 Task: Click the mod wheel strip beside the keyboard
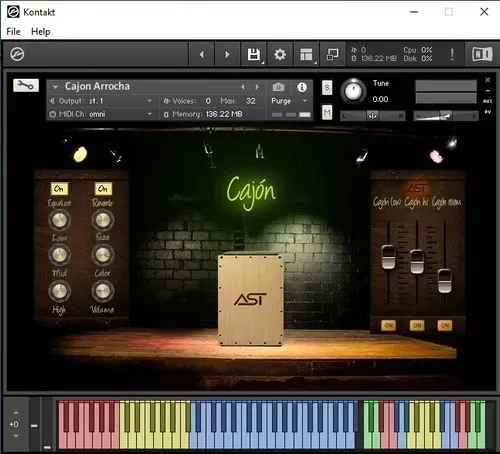(47, 425)
